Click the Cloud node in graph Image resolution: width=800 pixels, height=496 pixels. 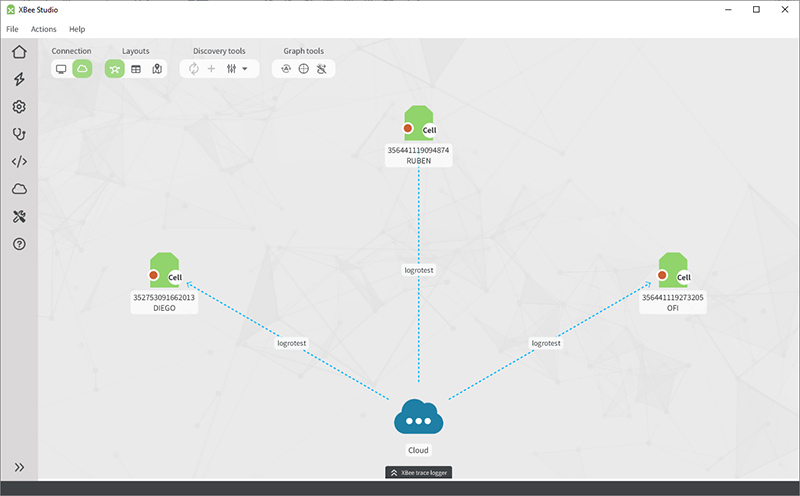[418, 418]
